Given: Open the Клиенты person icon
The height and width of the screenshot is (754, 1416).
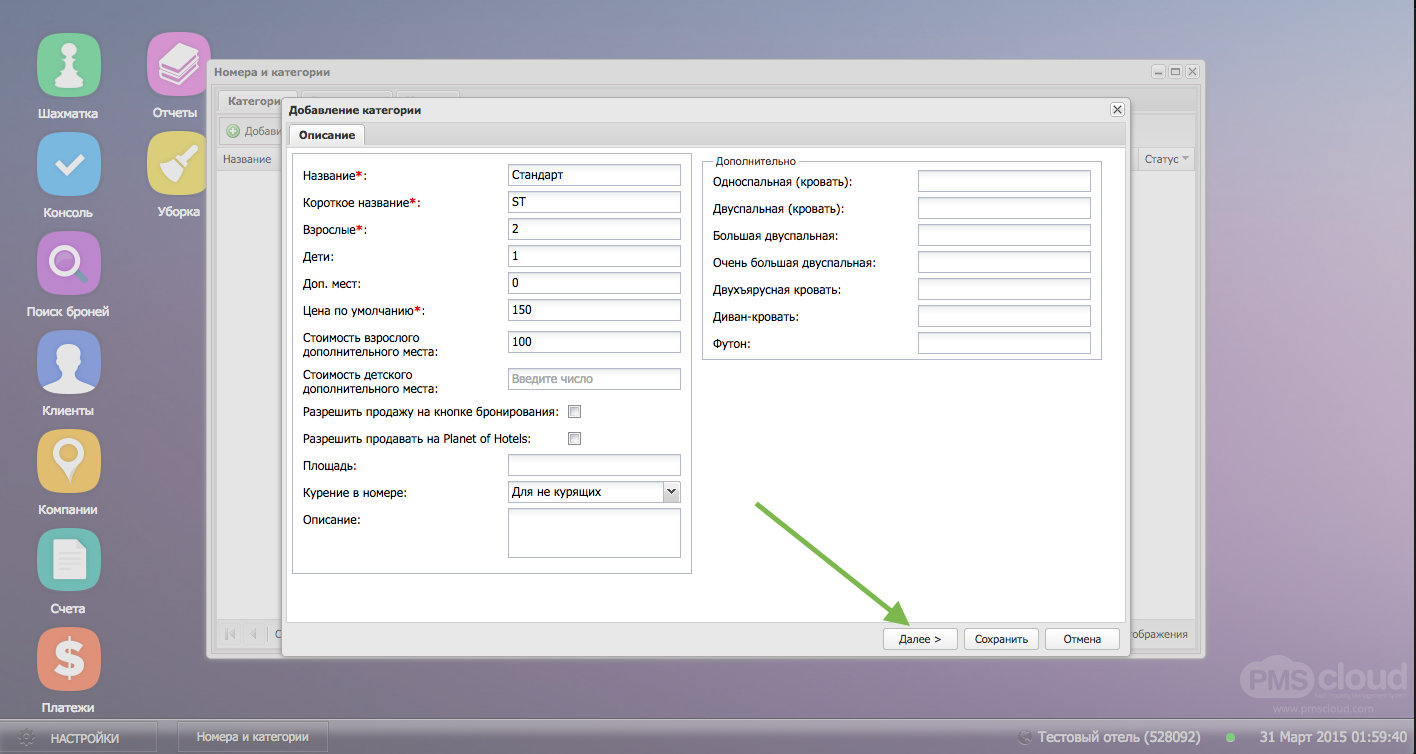Looking at the screenshot, I should [68, 362].
